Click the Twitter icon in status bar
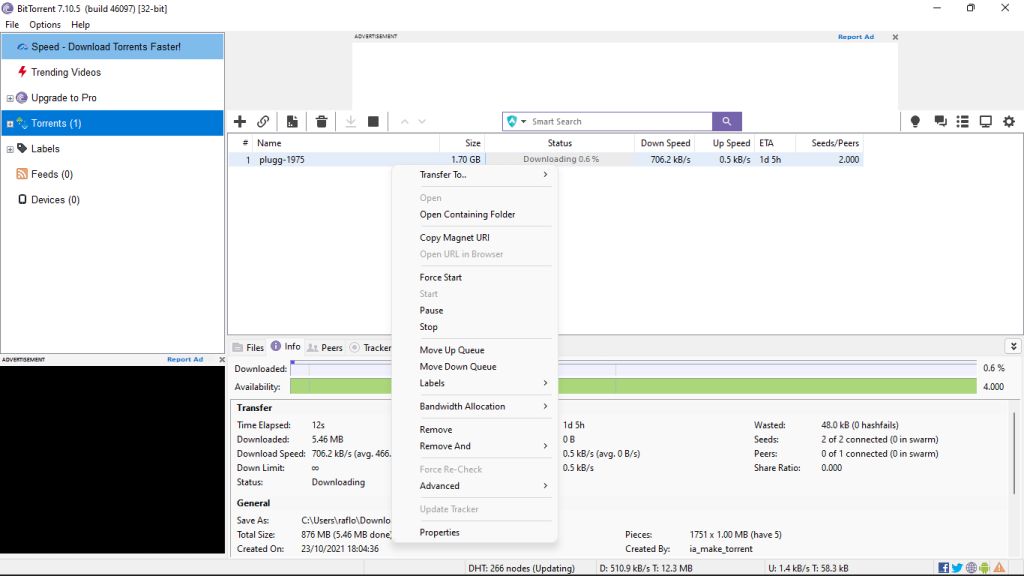 [958, 568]
